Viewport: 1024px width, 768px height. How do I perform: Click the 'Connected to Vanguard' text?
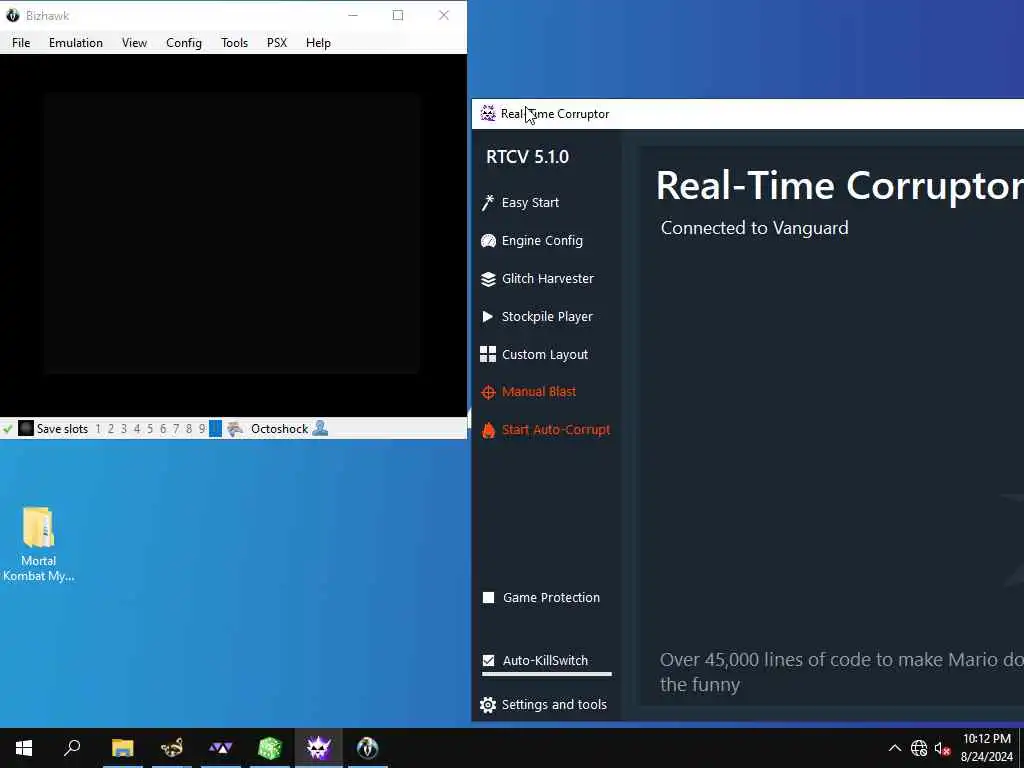click(x=754, y=228)
